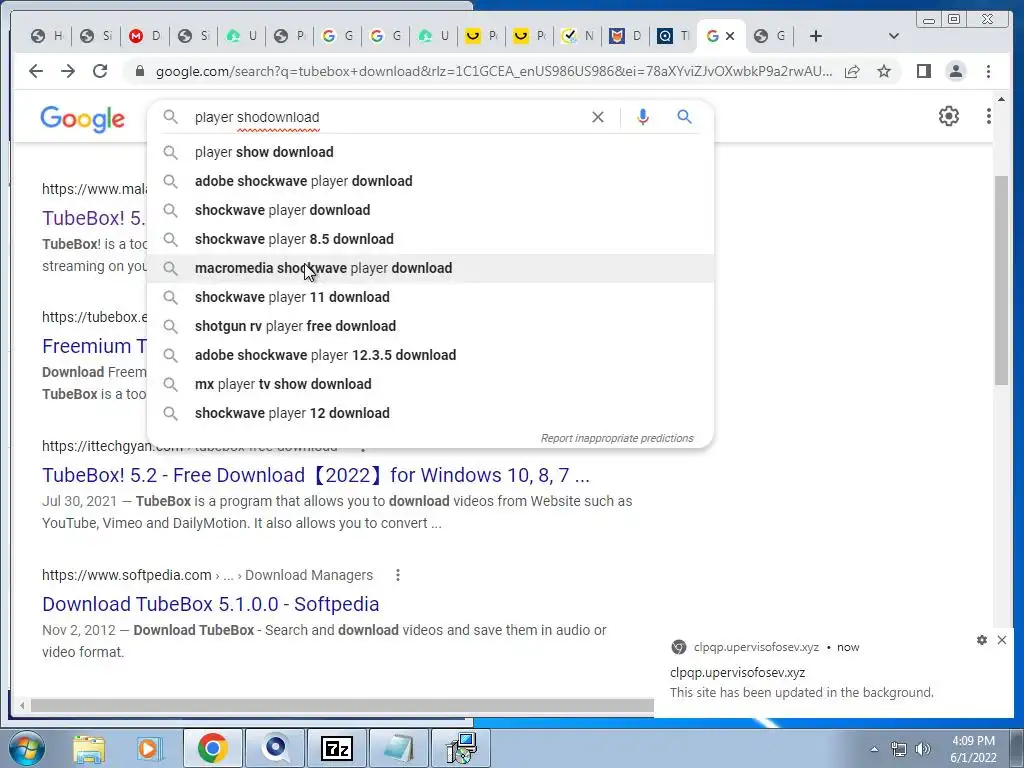Switch to Chrome in the taskbar

point(213,748)
